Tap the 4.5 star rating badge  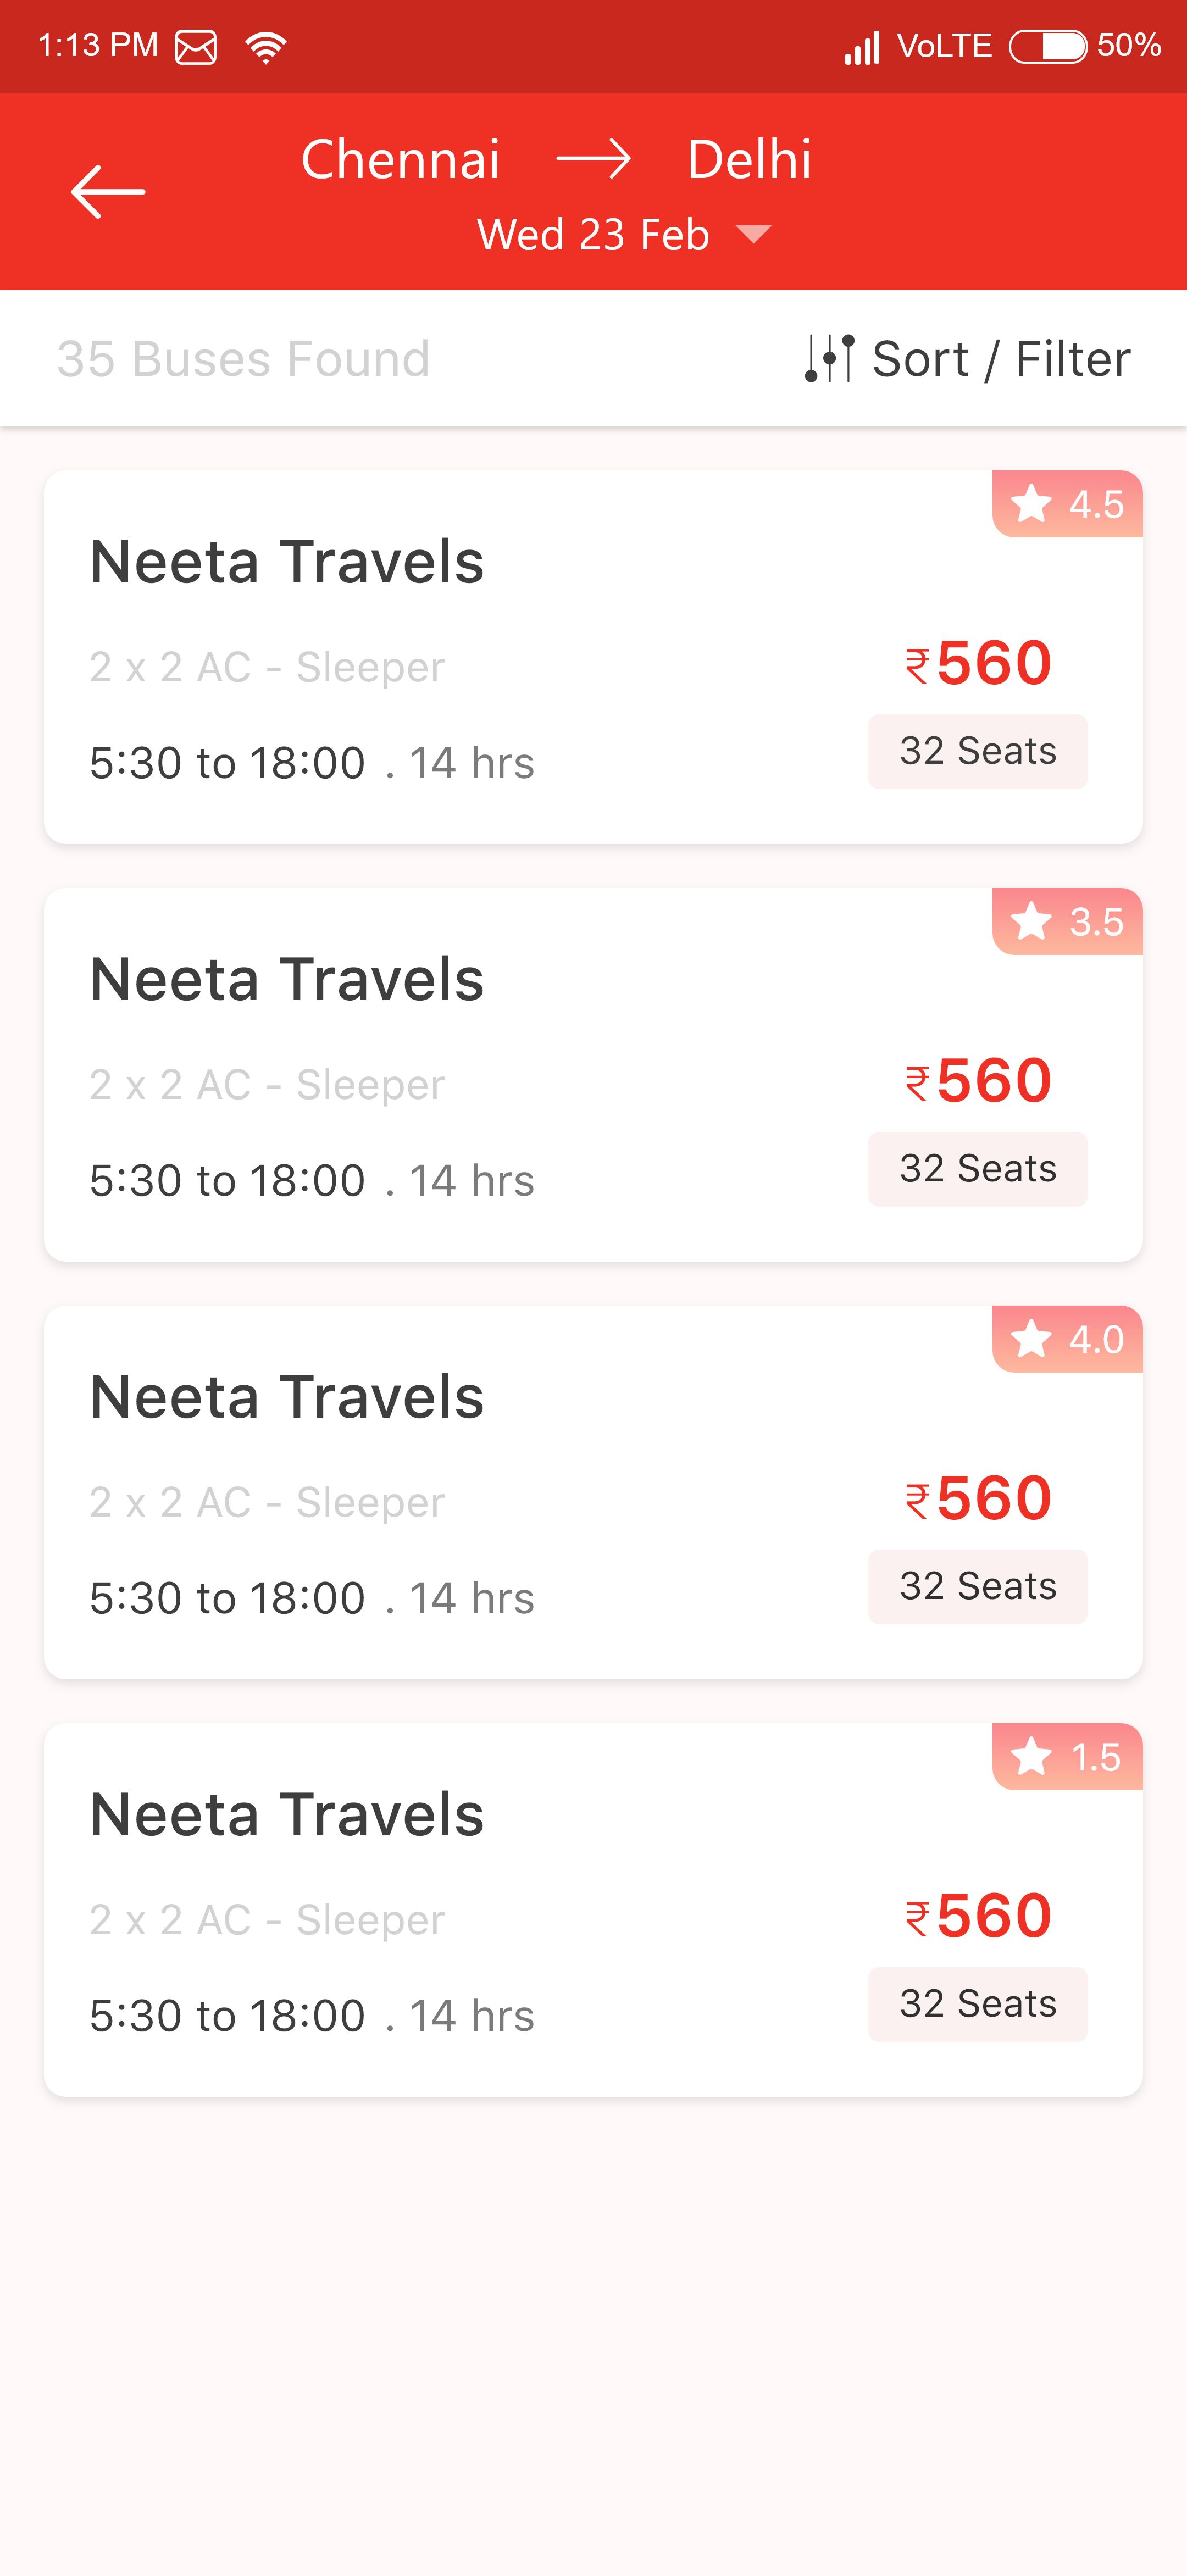[1067, 504]
